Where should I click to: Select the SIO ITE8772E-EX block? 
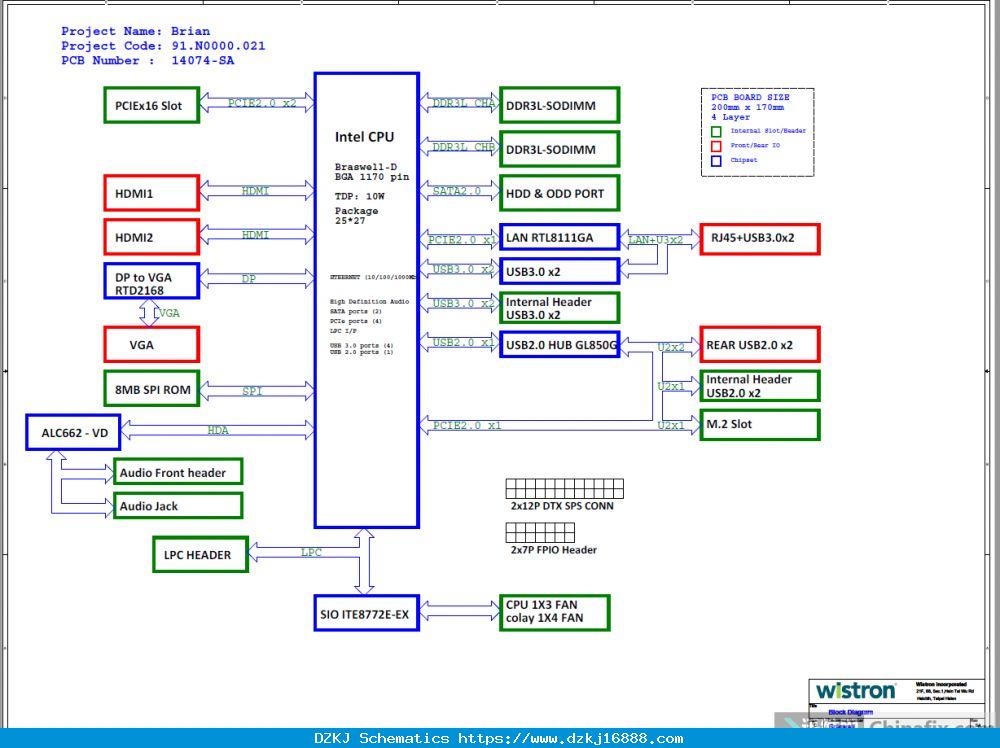point(367,613)
